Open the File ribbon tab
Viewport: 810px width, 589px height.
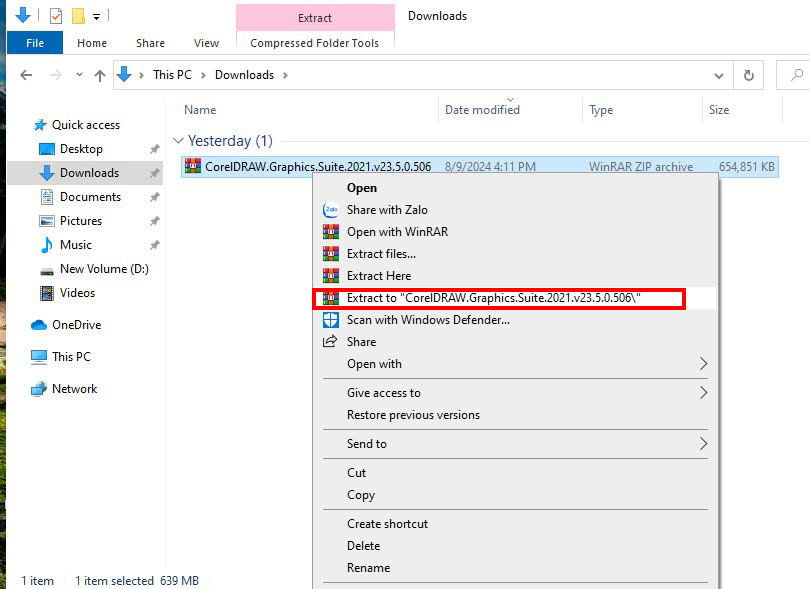click(35, 43)
